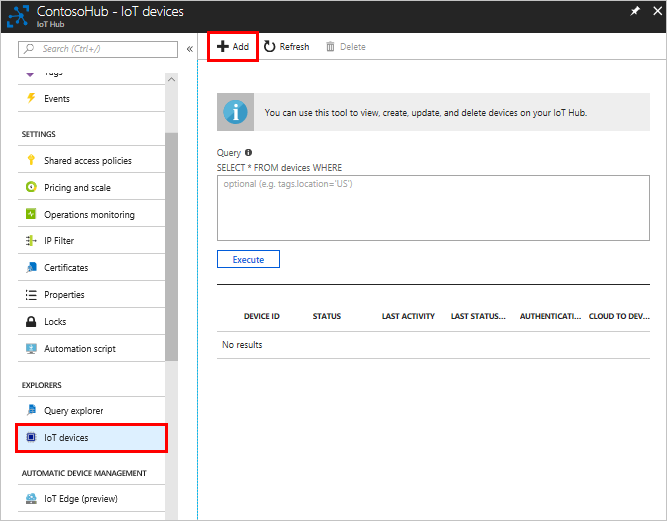Click the circular Refresh arrow icon

tap(270, 46)
